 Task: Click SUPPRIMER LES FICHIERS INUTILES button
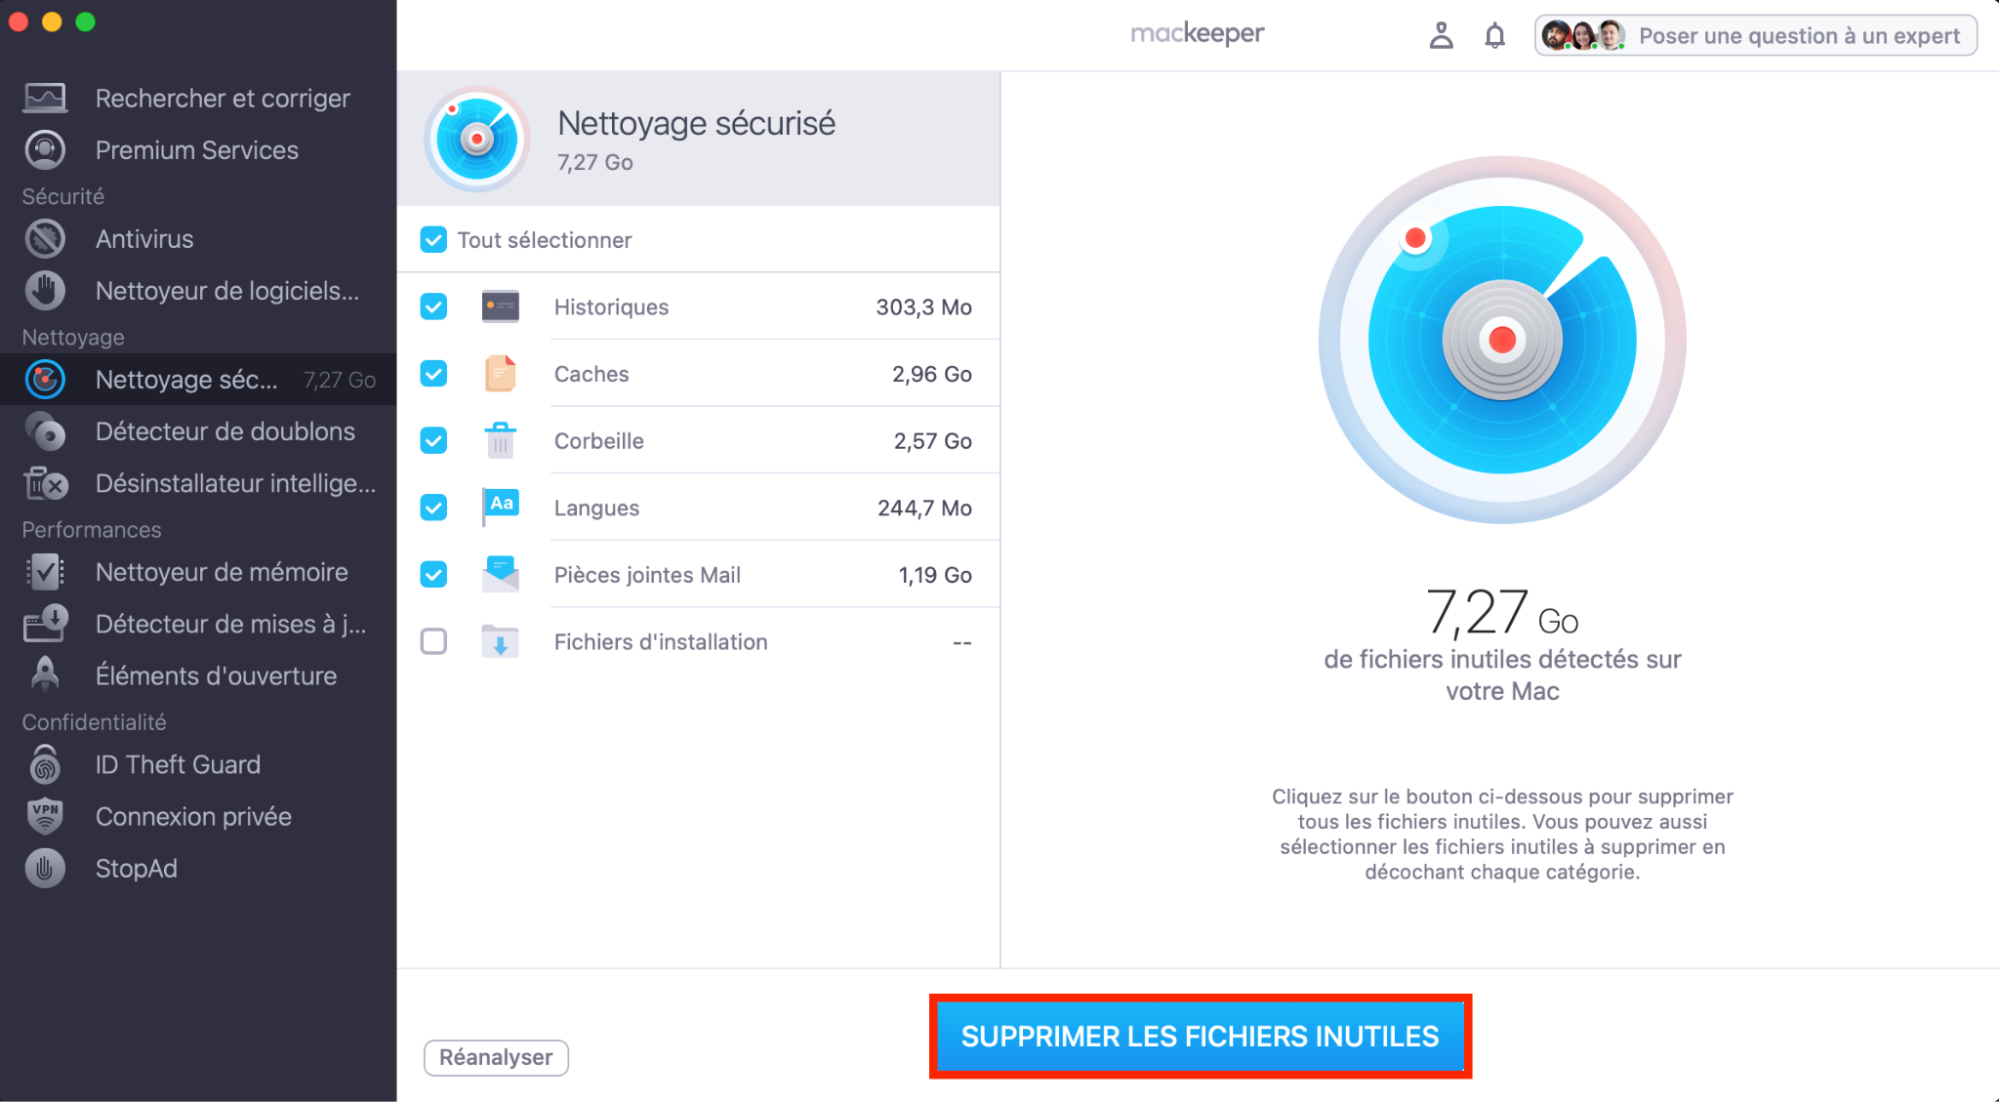(x=1200, y=1036)
